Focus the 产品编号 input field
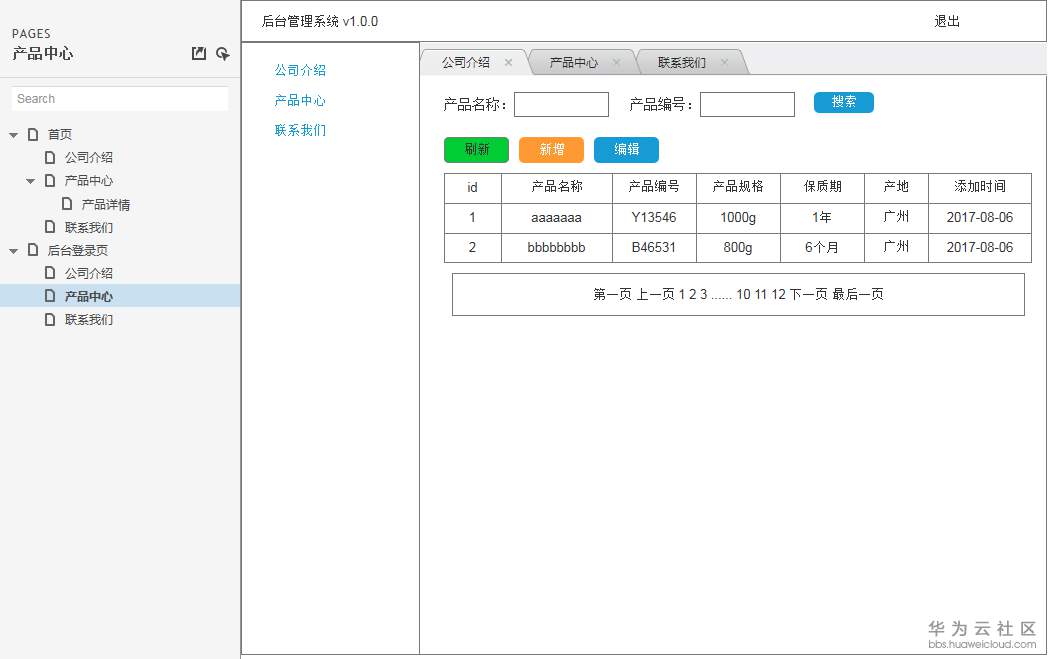This screenshot has width=1050, height=659. [x=747, y=104]
